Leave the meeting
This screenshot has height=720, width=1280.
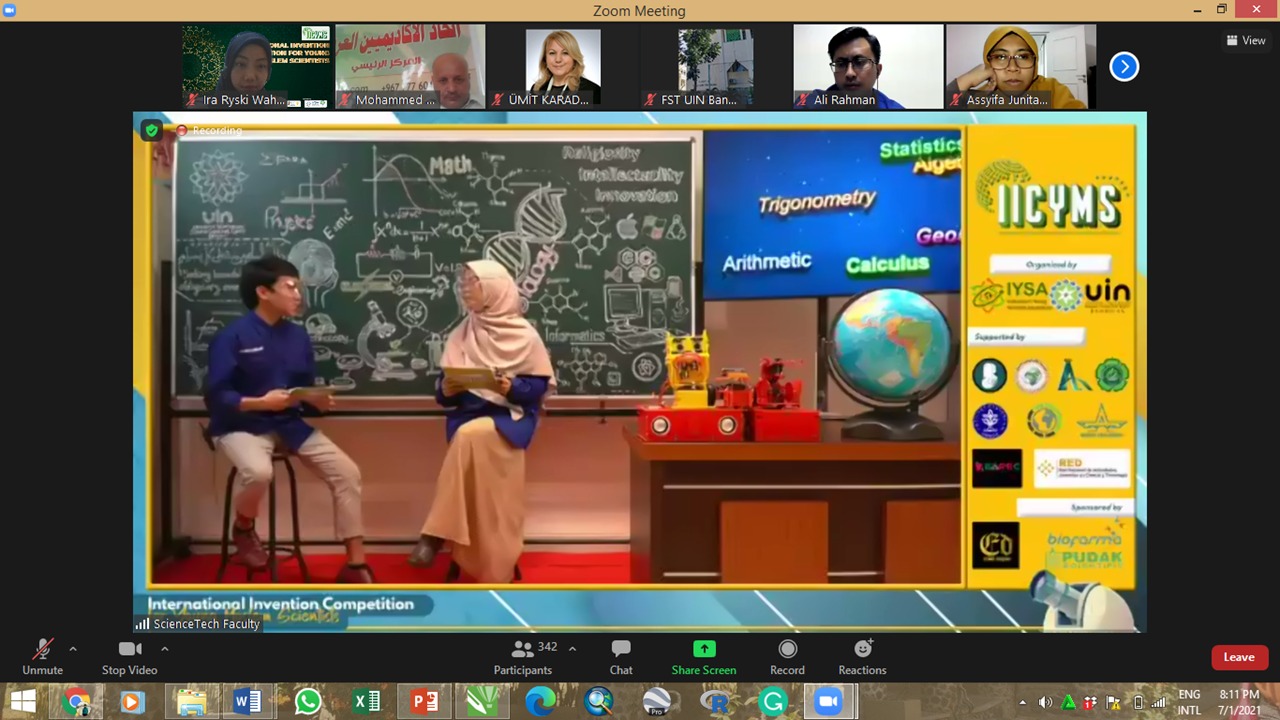click(x=1239, y=657)
